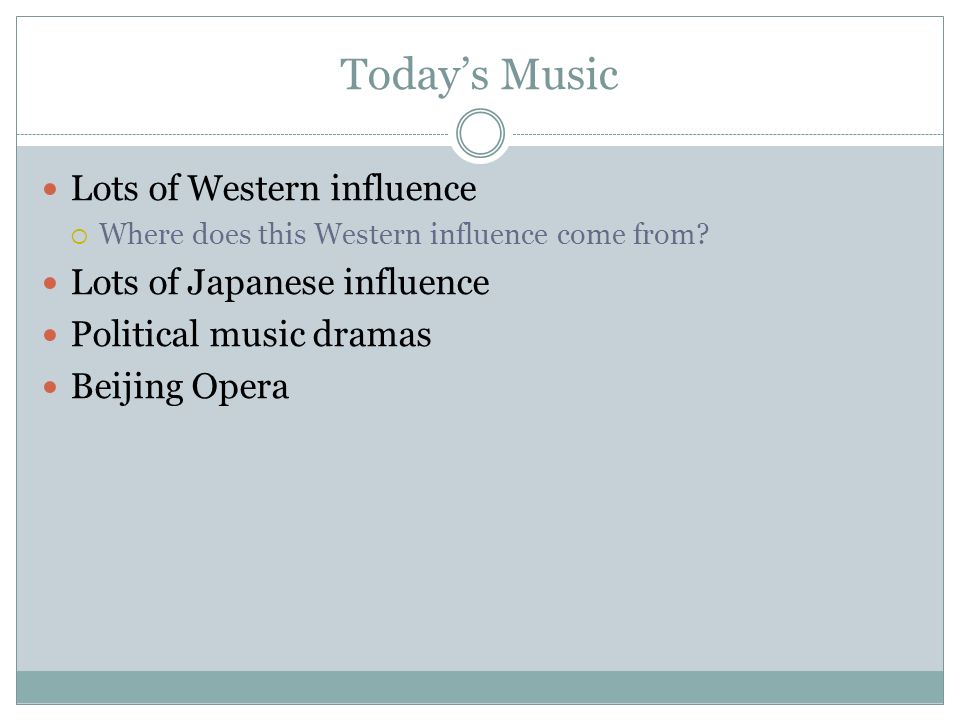960x720 pixels.
Task: Click the orange bullet beside "Political music dramas"
Action: [x=50, y=336]
